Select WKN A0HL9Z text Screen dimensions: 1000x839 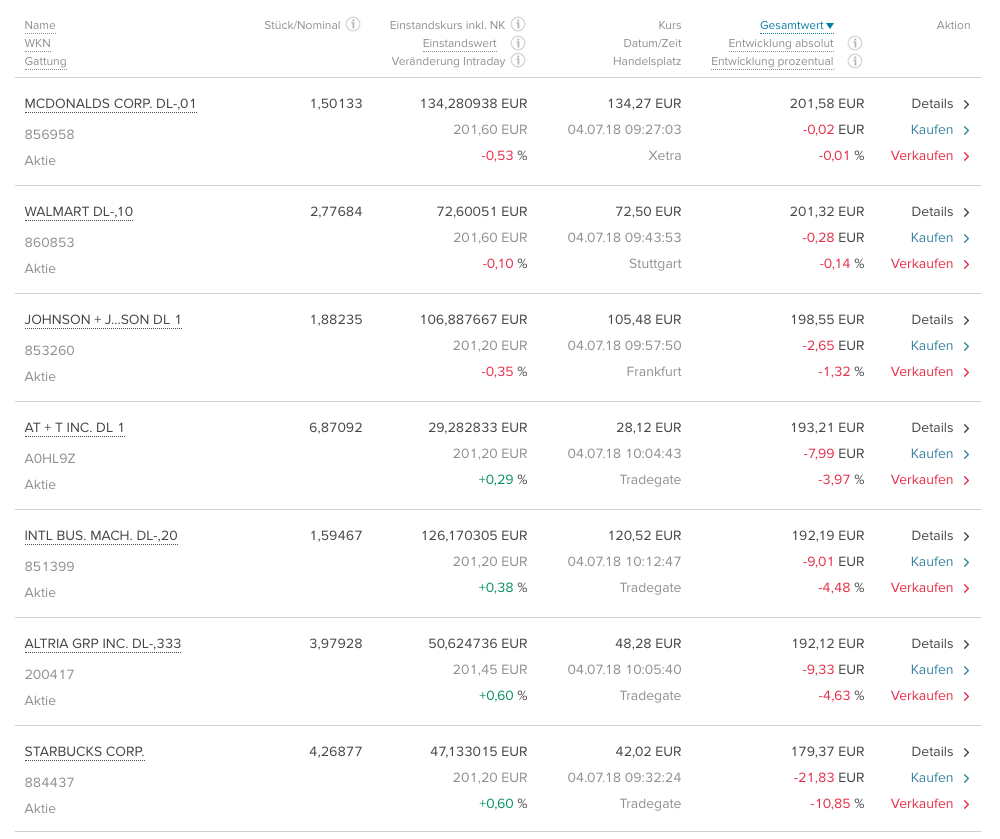point(50,458)
